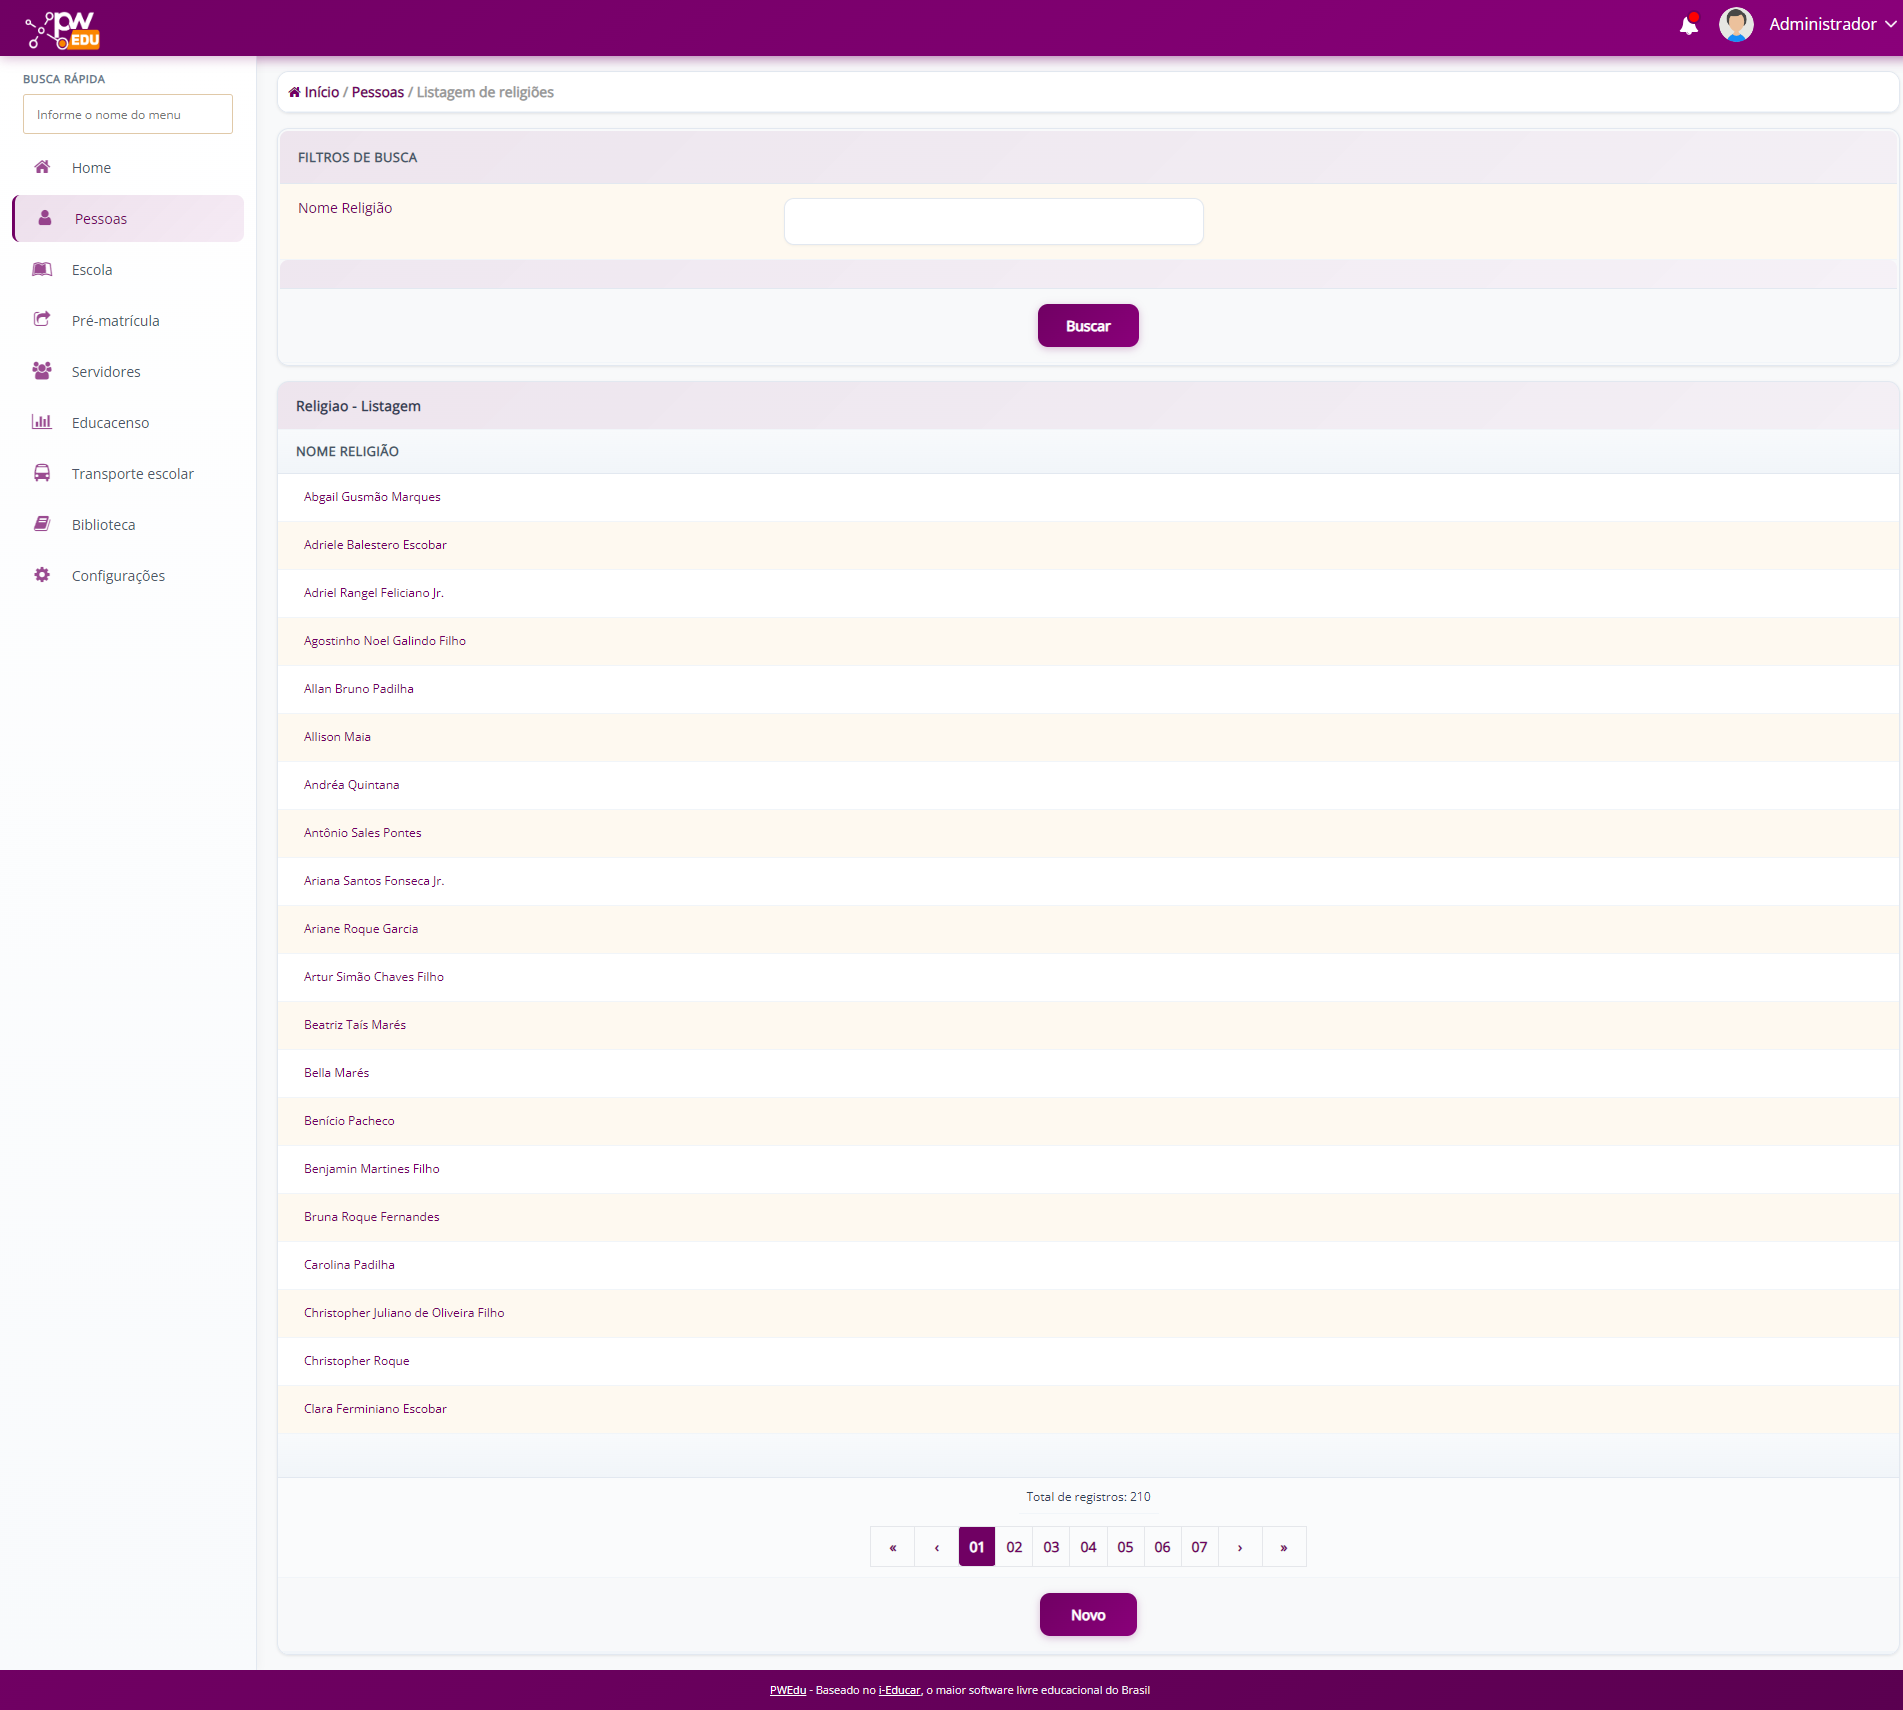Click the Configurações gear icon
Image resolution: width=1903 pixels, height=1710 pixels.
click(x=42, y=575)
